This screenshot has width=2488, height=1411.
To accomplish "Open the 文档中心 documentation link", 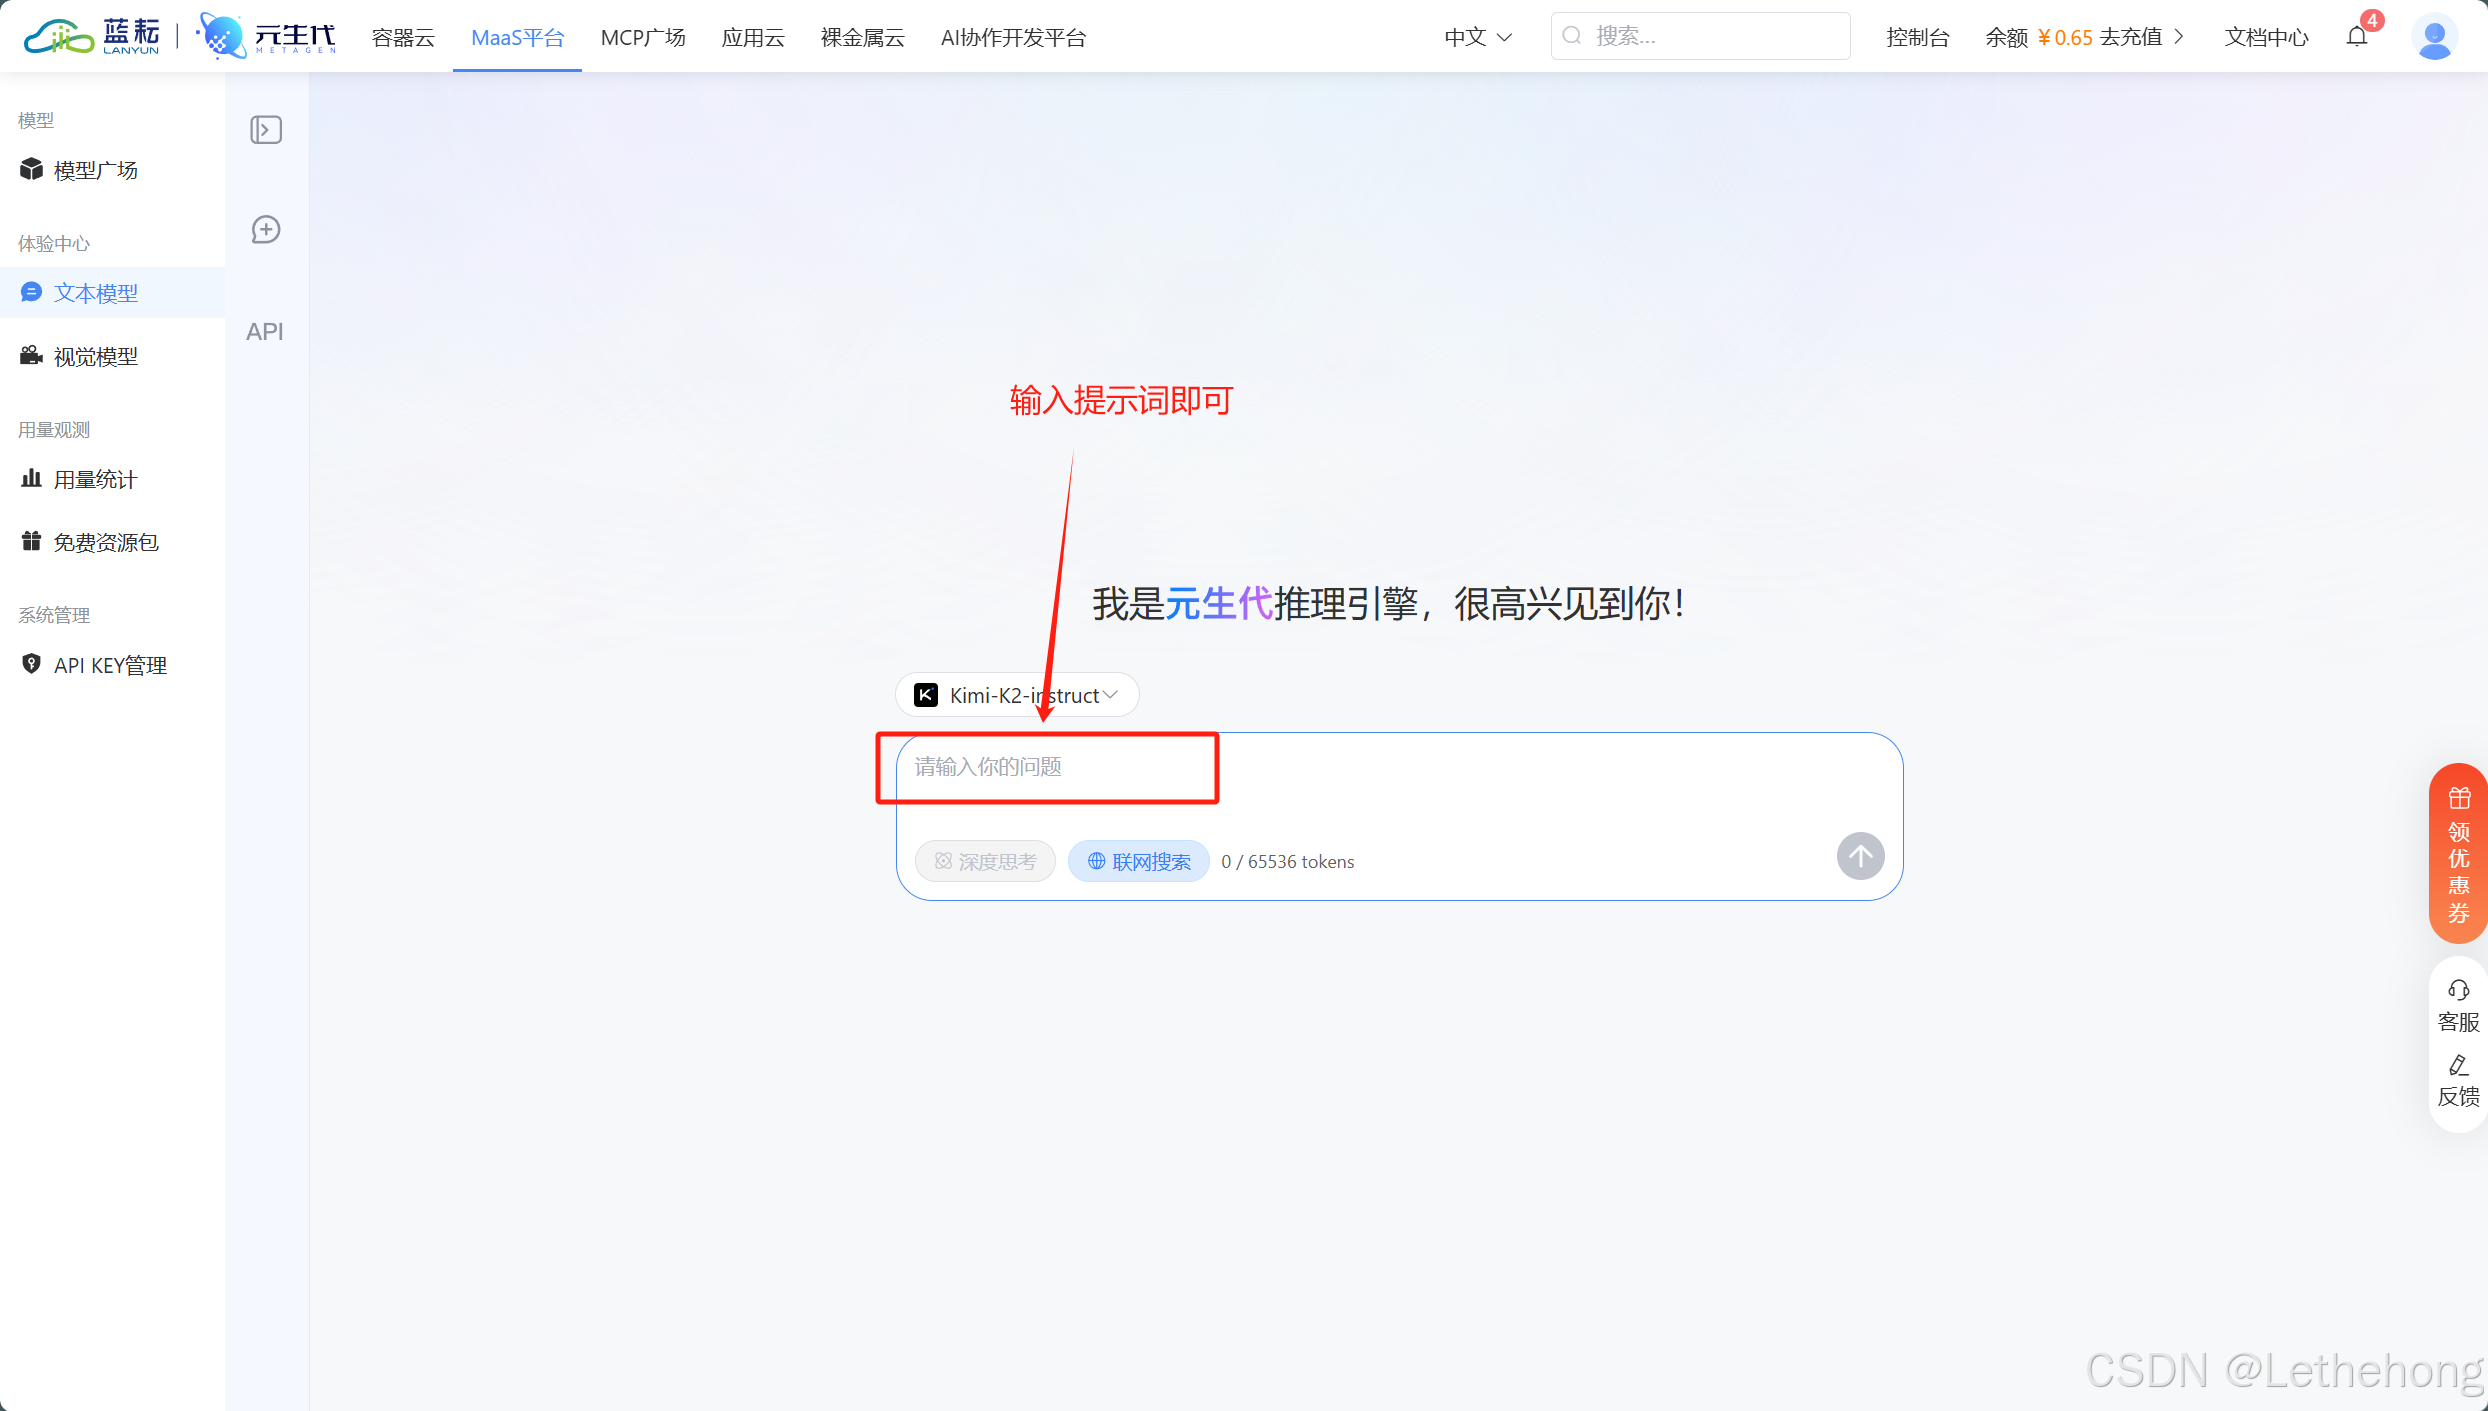I will point(2266,37).
